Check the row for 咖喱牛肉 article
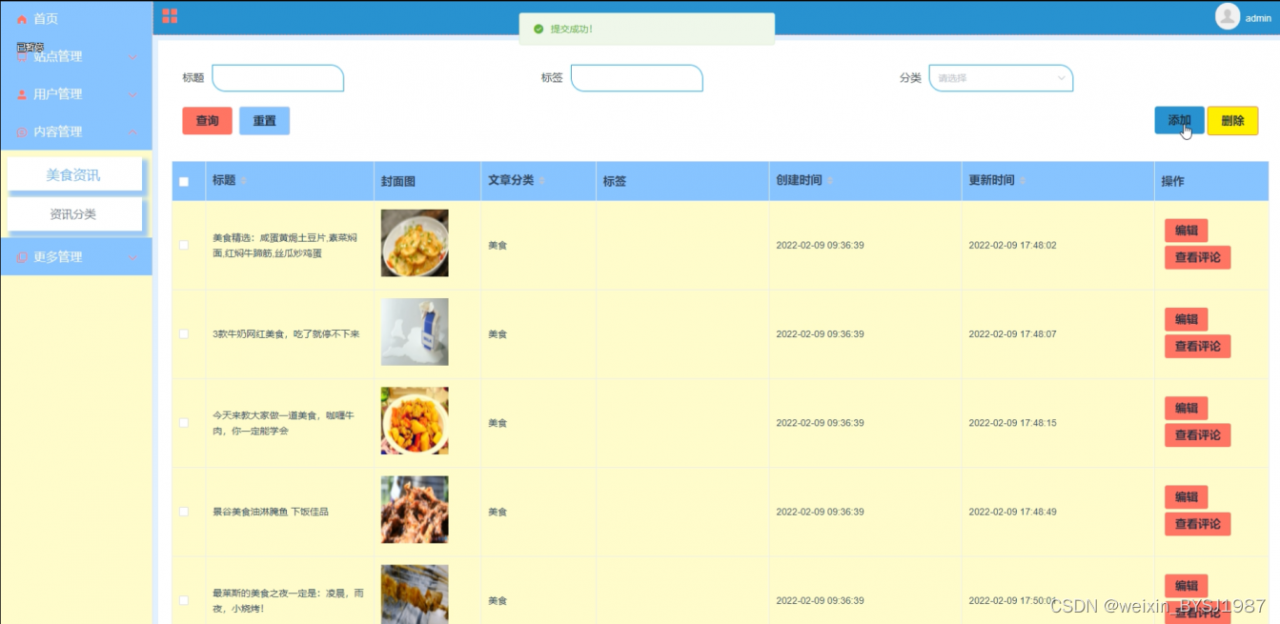Image resolution: width=1280 pixels, height=624 pixels. [x=183, y=423]
